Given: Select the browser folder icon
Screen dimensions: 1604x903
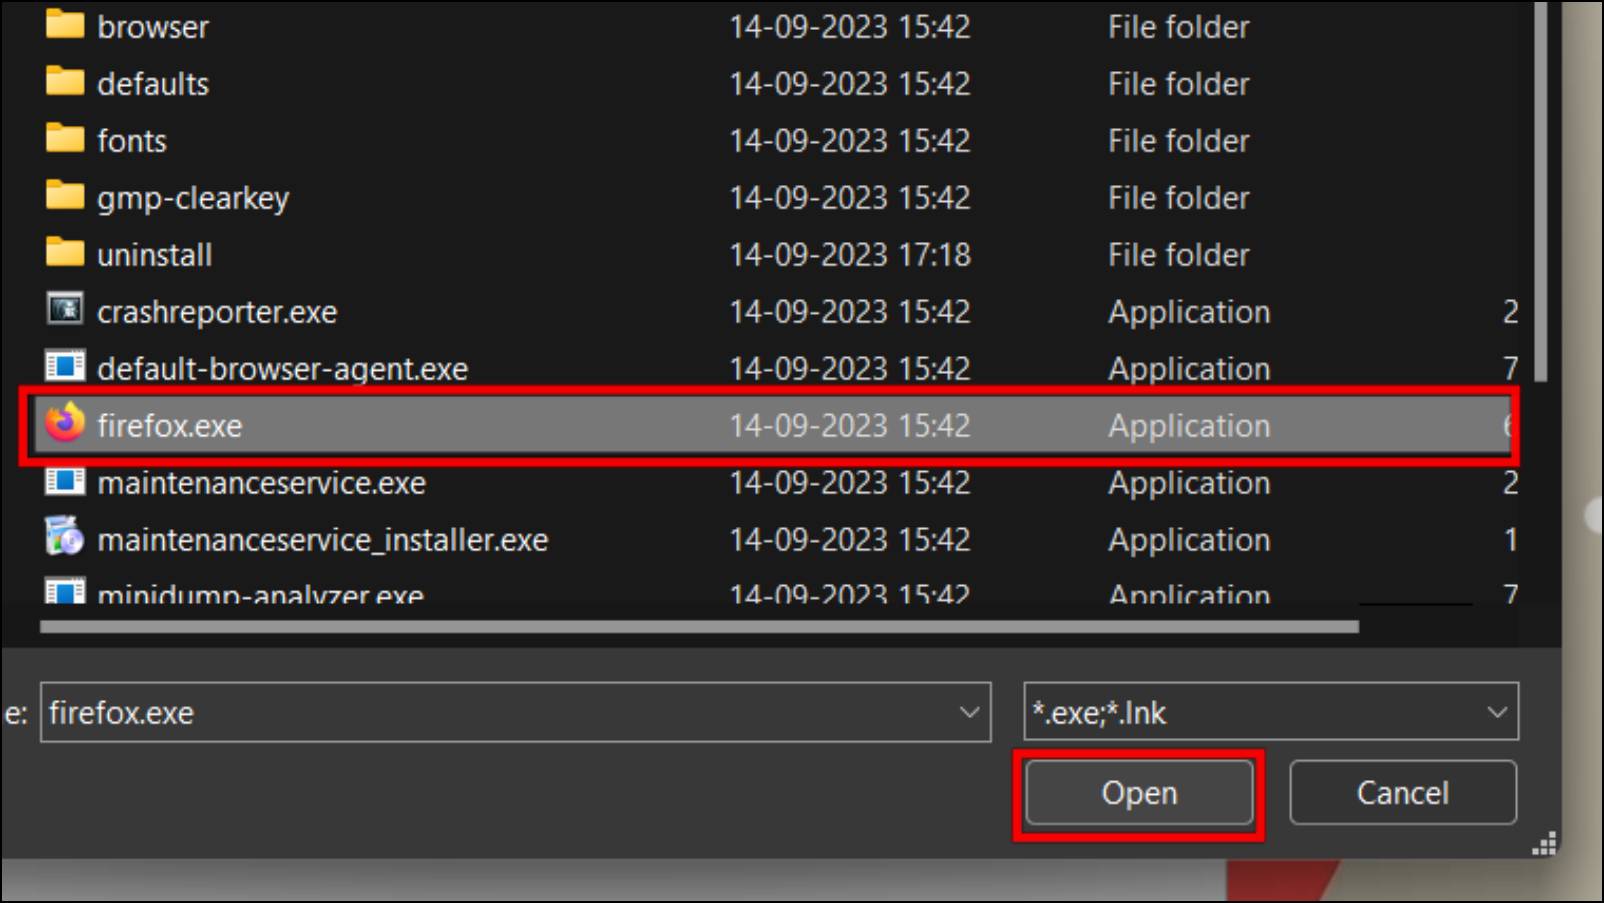Looking at the screenshot, I should click(65, 24).
